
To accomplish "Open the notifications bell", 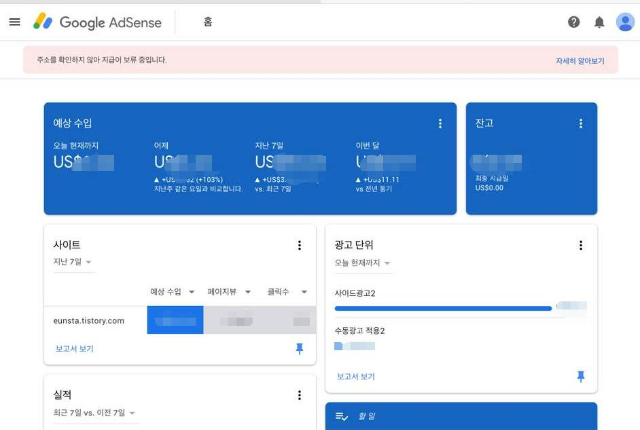I will (599, 22).
